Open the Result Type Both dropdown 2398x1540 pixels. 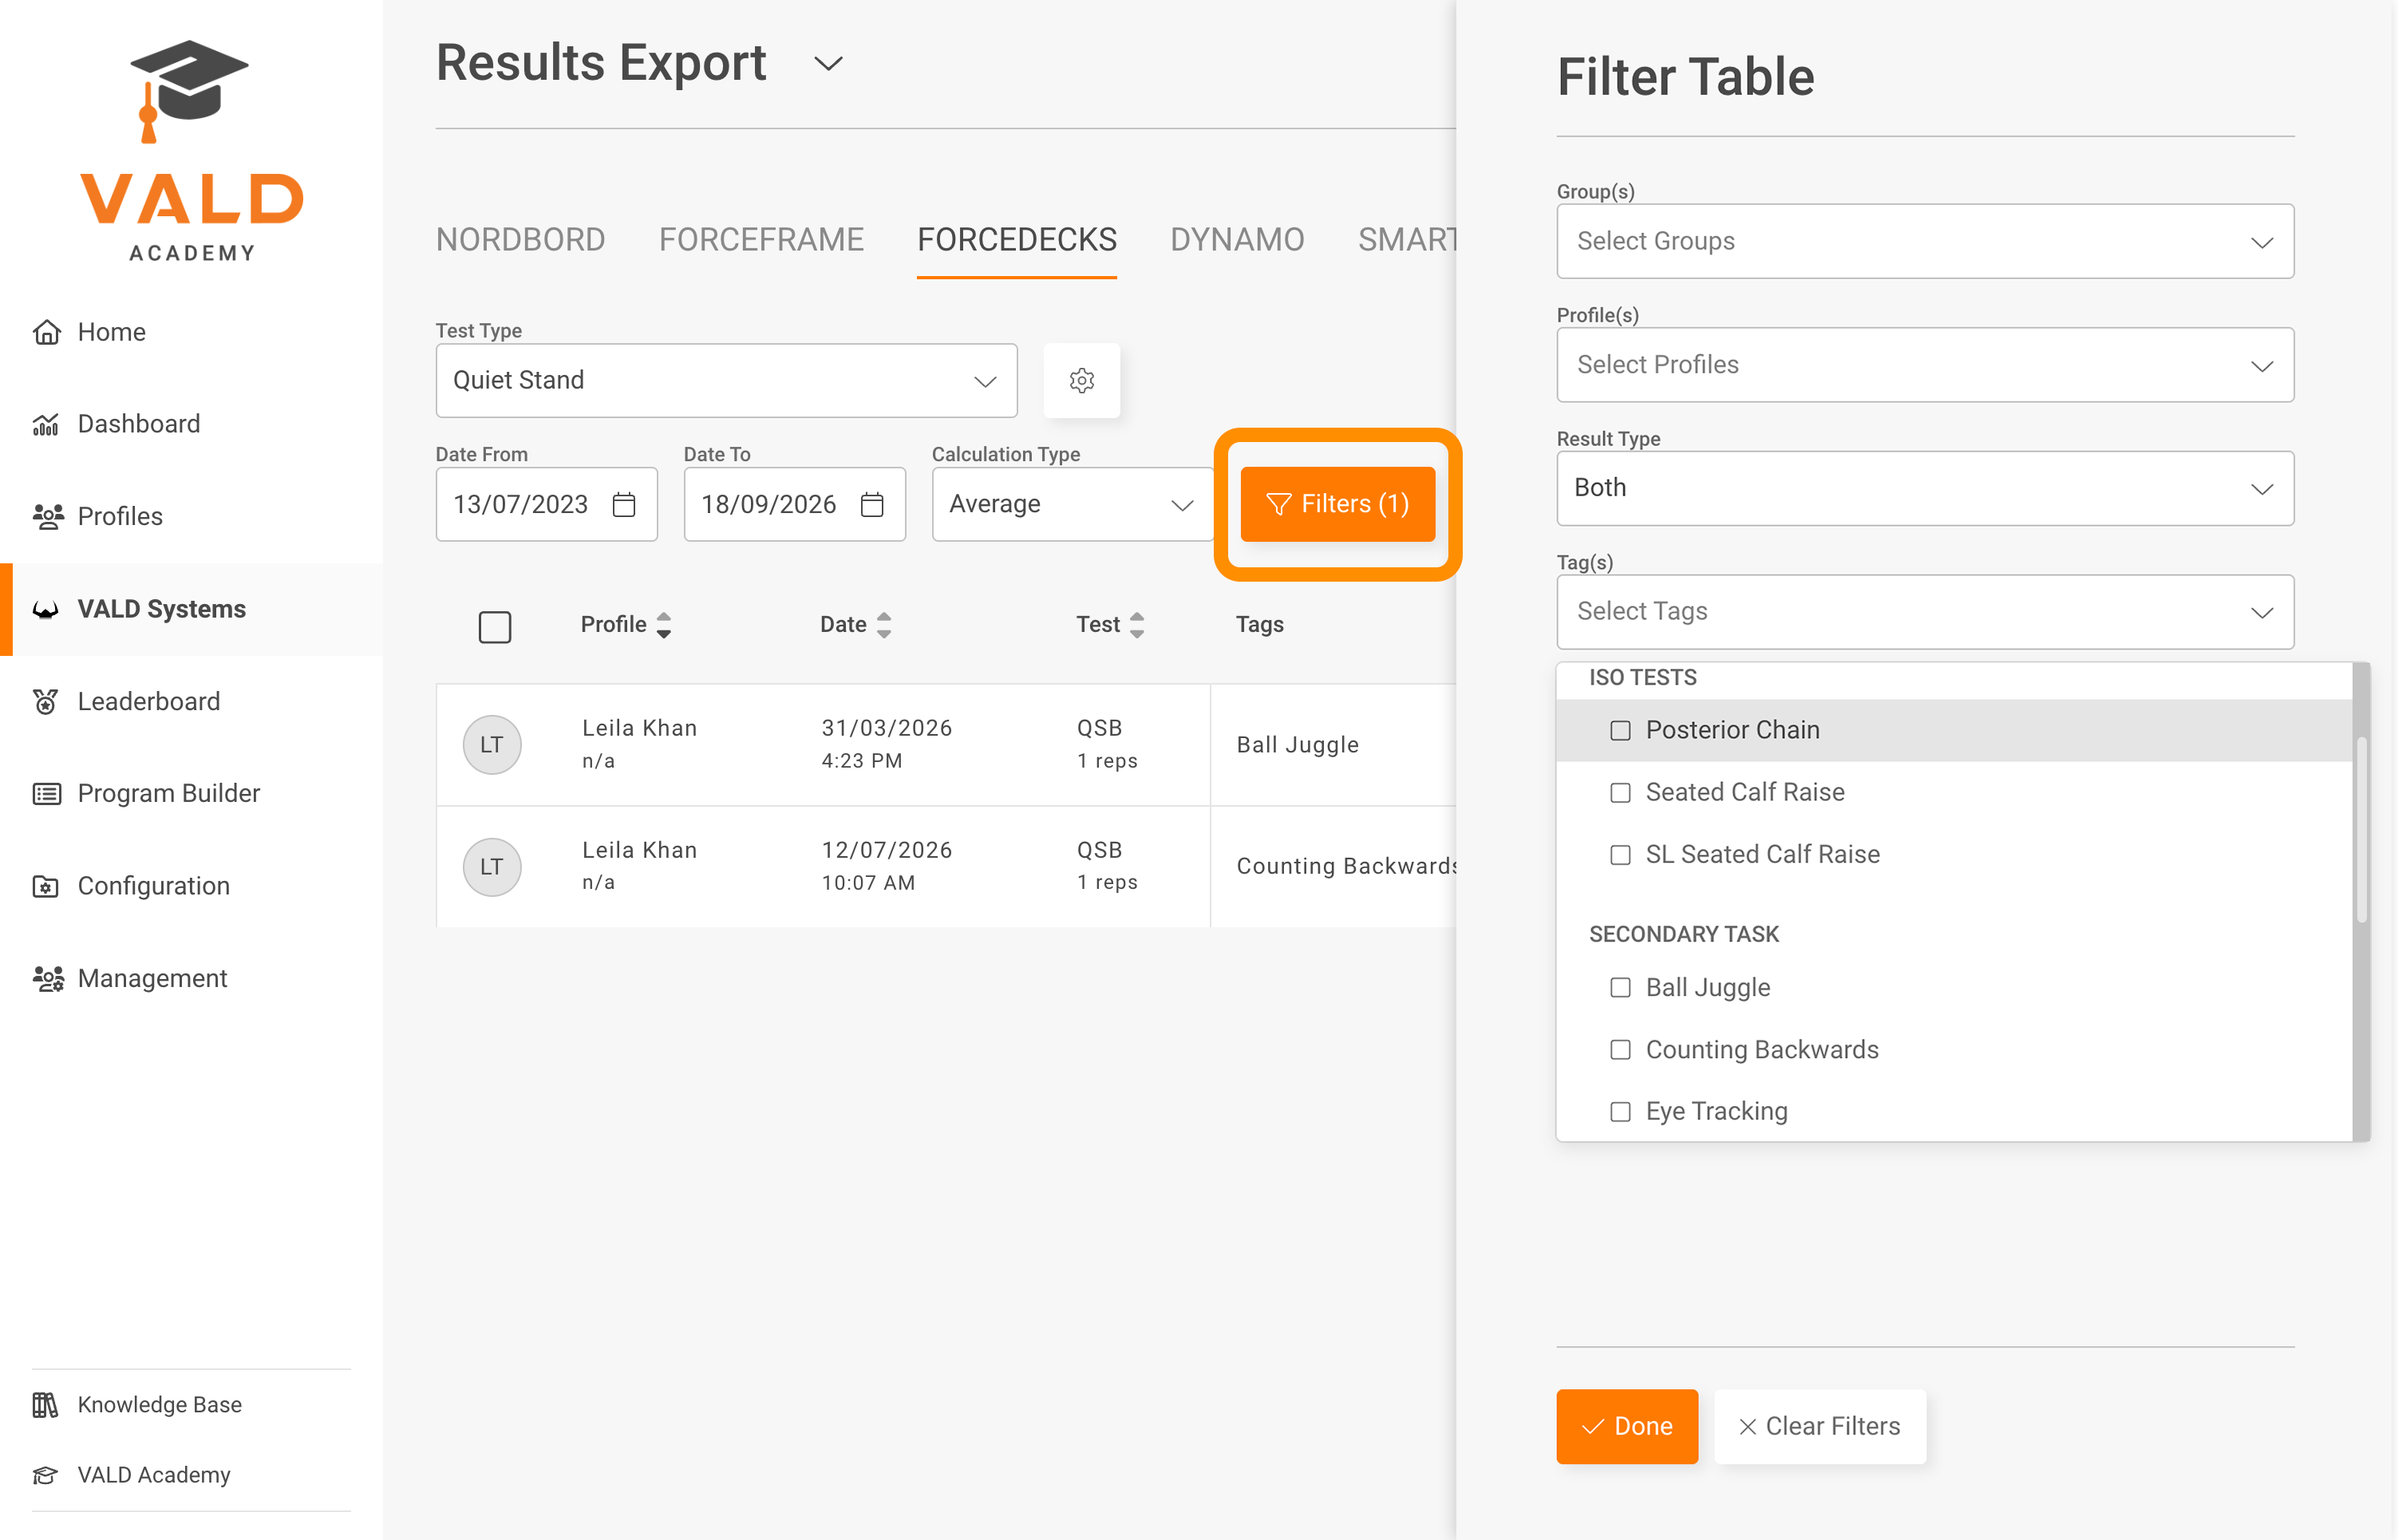[x=1925, y=488]
